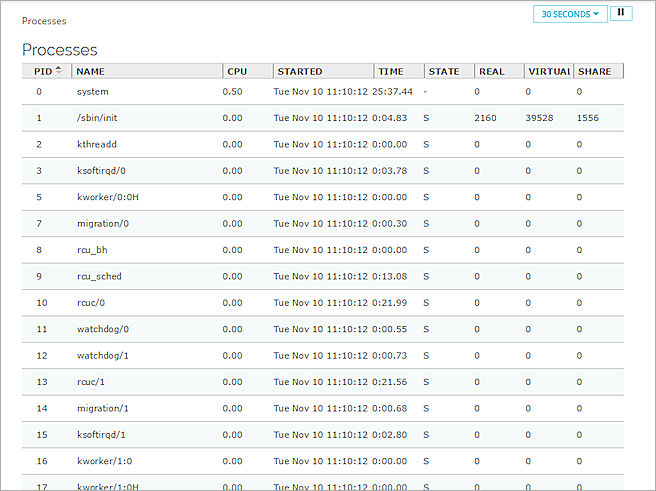Click the rcu_sched process entry

click(x=99, y=276)
